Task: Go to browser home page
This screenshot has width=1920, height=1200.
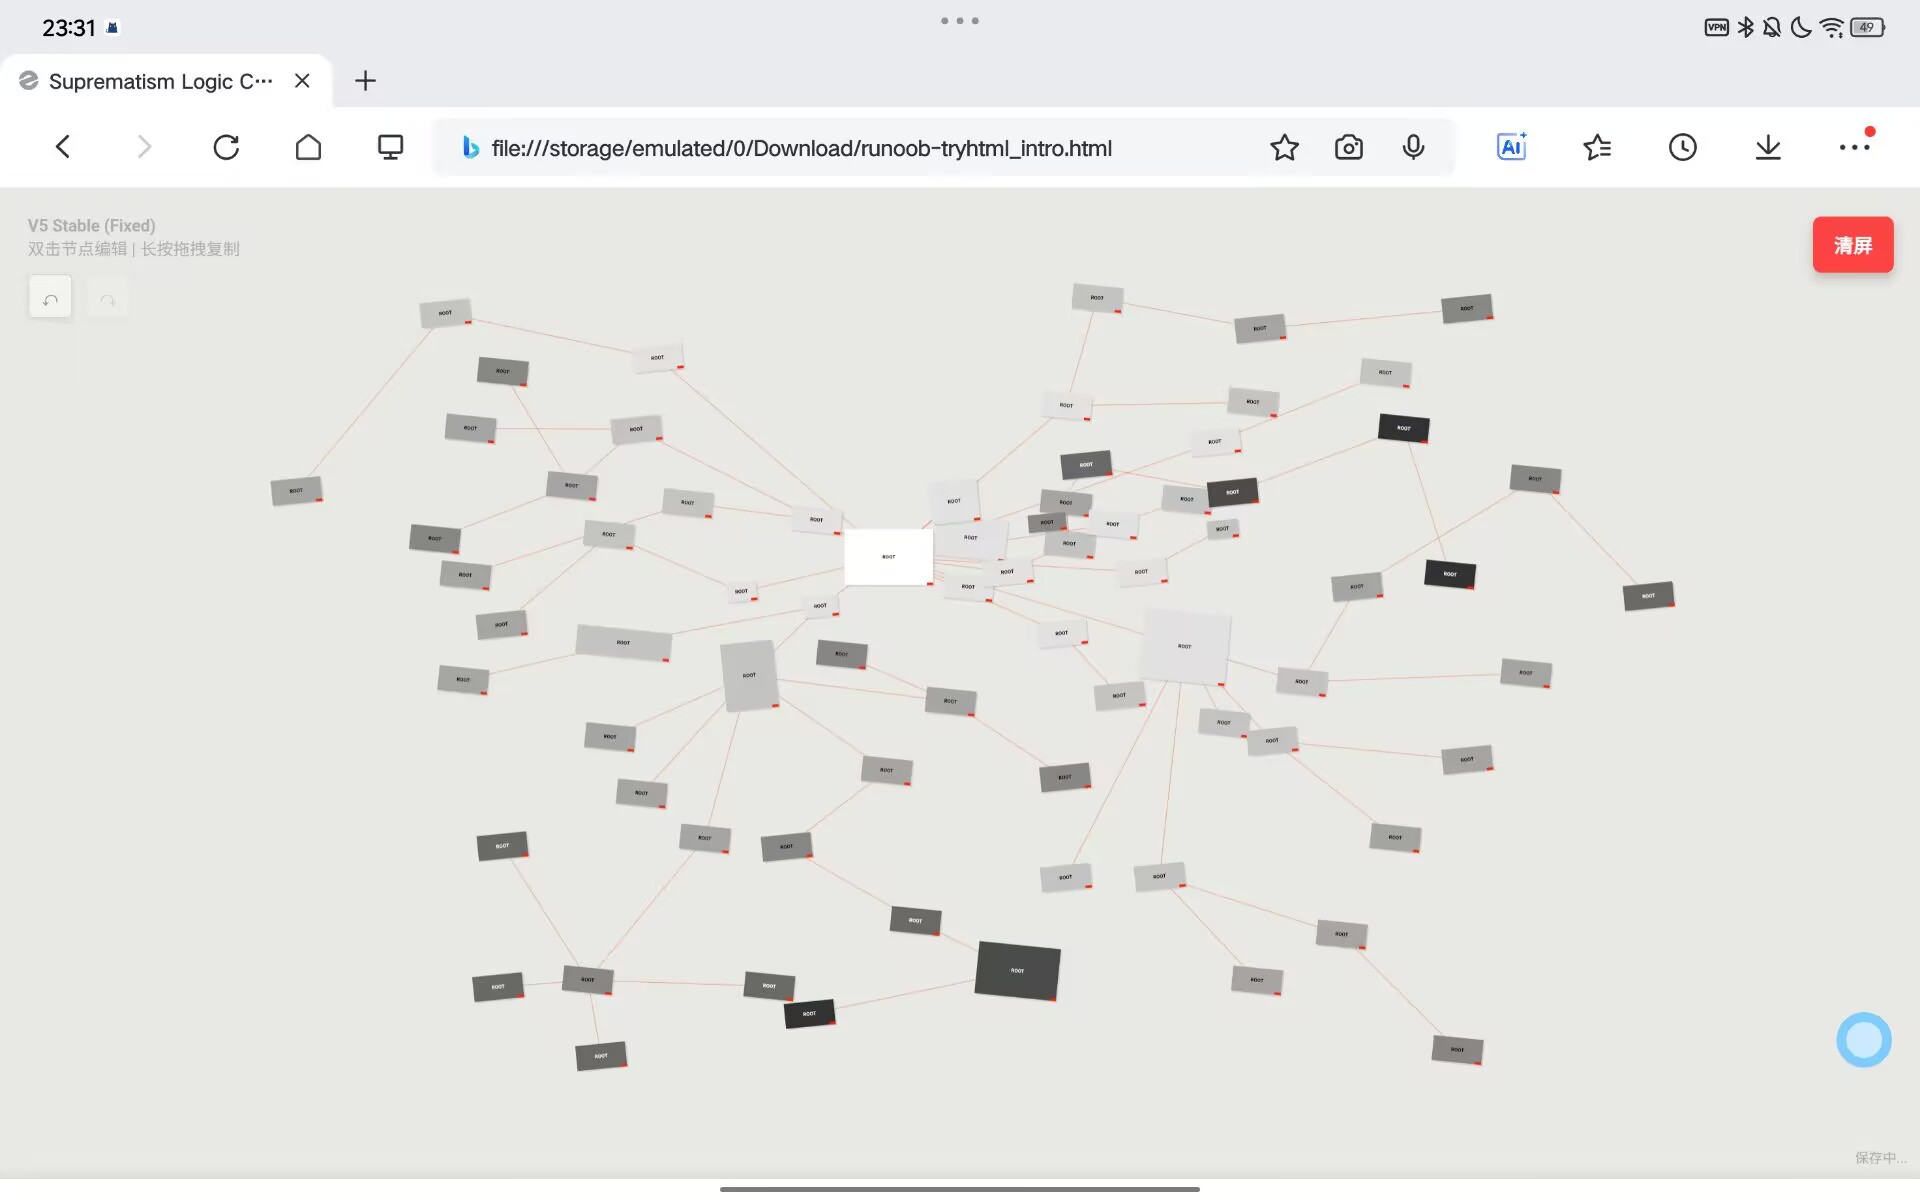Action: pos(308,148)
